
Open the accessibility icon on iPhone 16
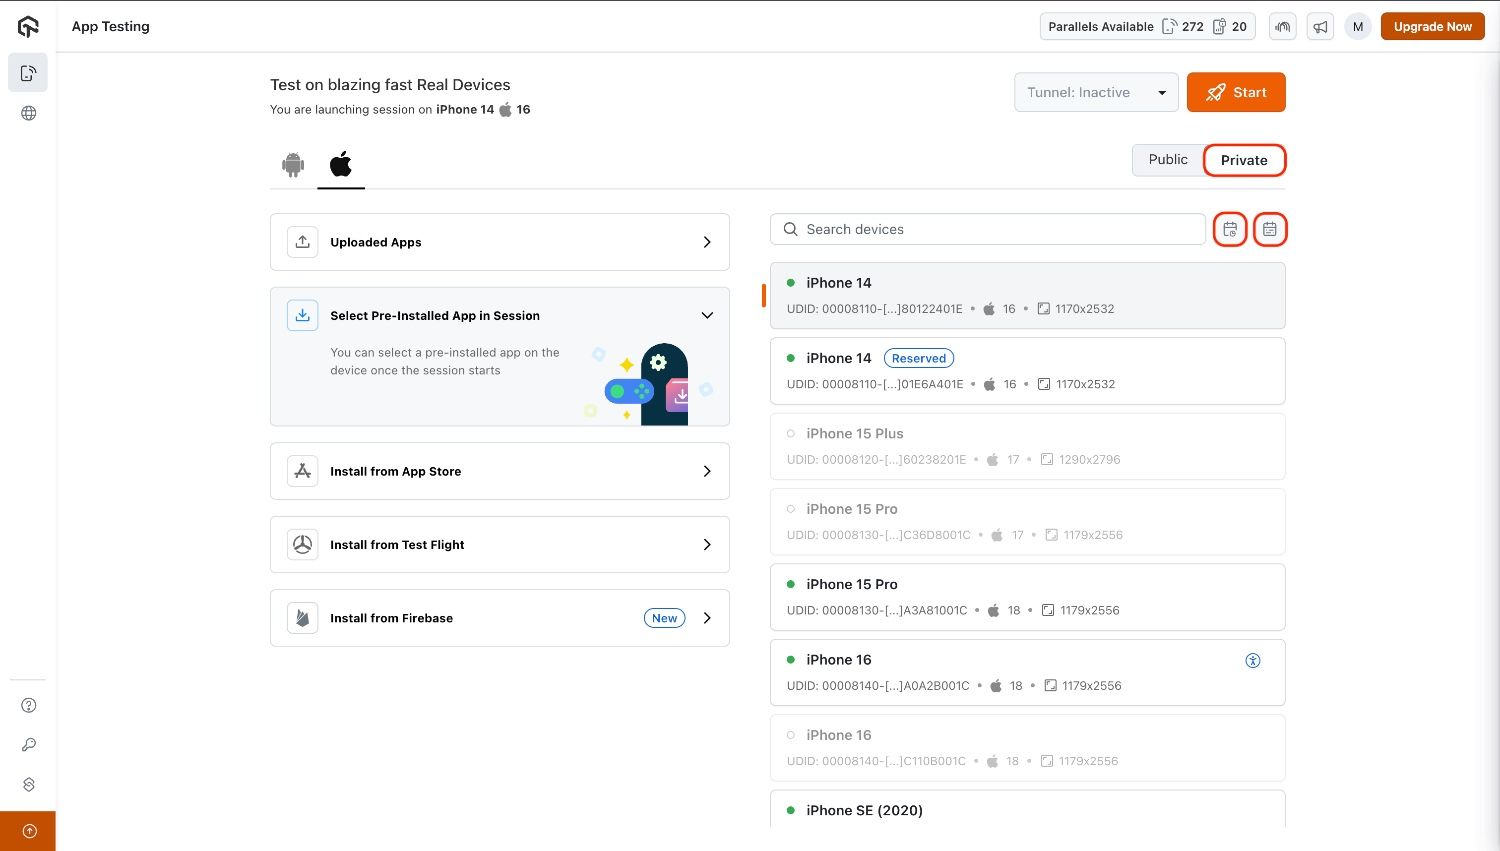pyautogui.click(x=1252, y=660)
